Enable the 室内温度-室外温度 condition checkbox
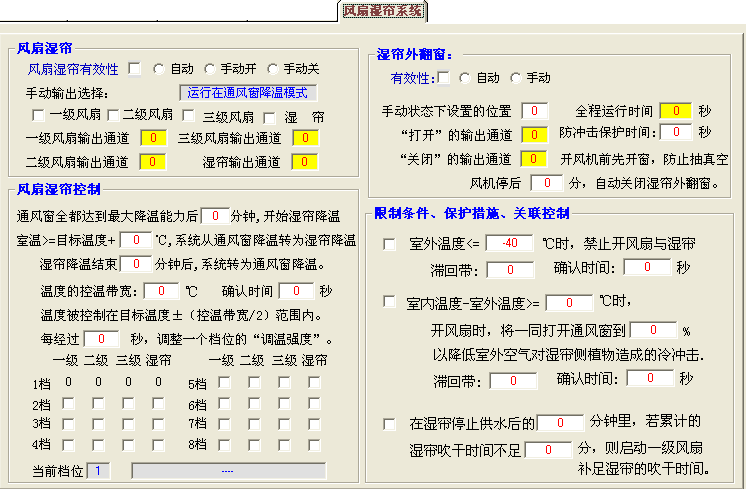Image resolution: width=746 pixels, height=489 pixels. point(389,302)
